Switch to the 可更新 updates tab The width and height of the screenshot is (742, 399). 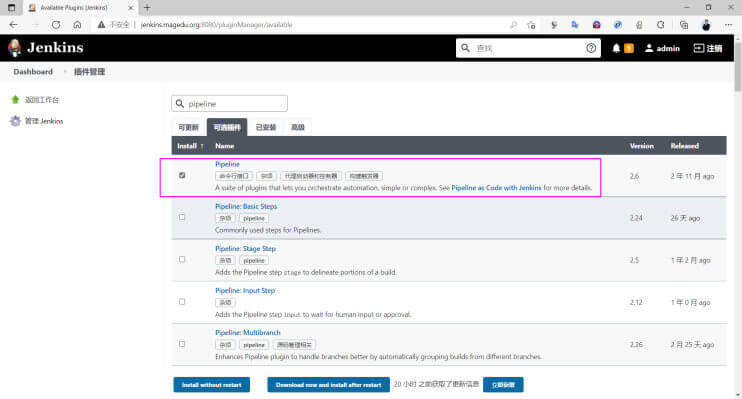188,127
